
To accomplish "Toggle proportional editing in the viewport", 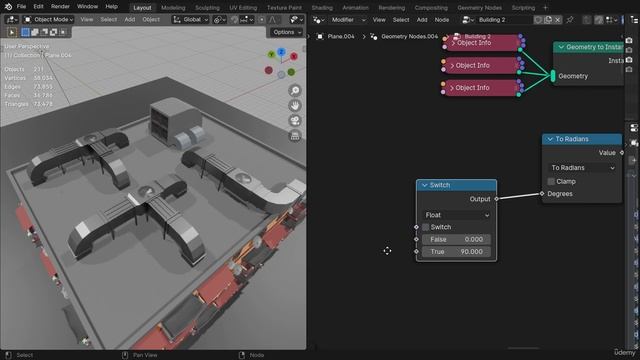I will click(x=262, y=20).
